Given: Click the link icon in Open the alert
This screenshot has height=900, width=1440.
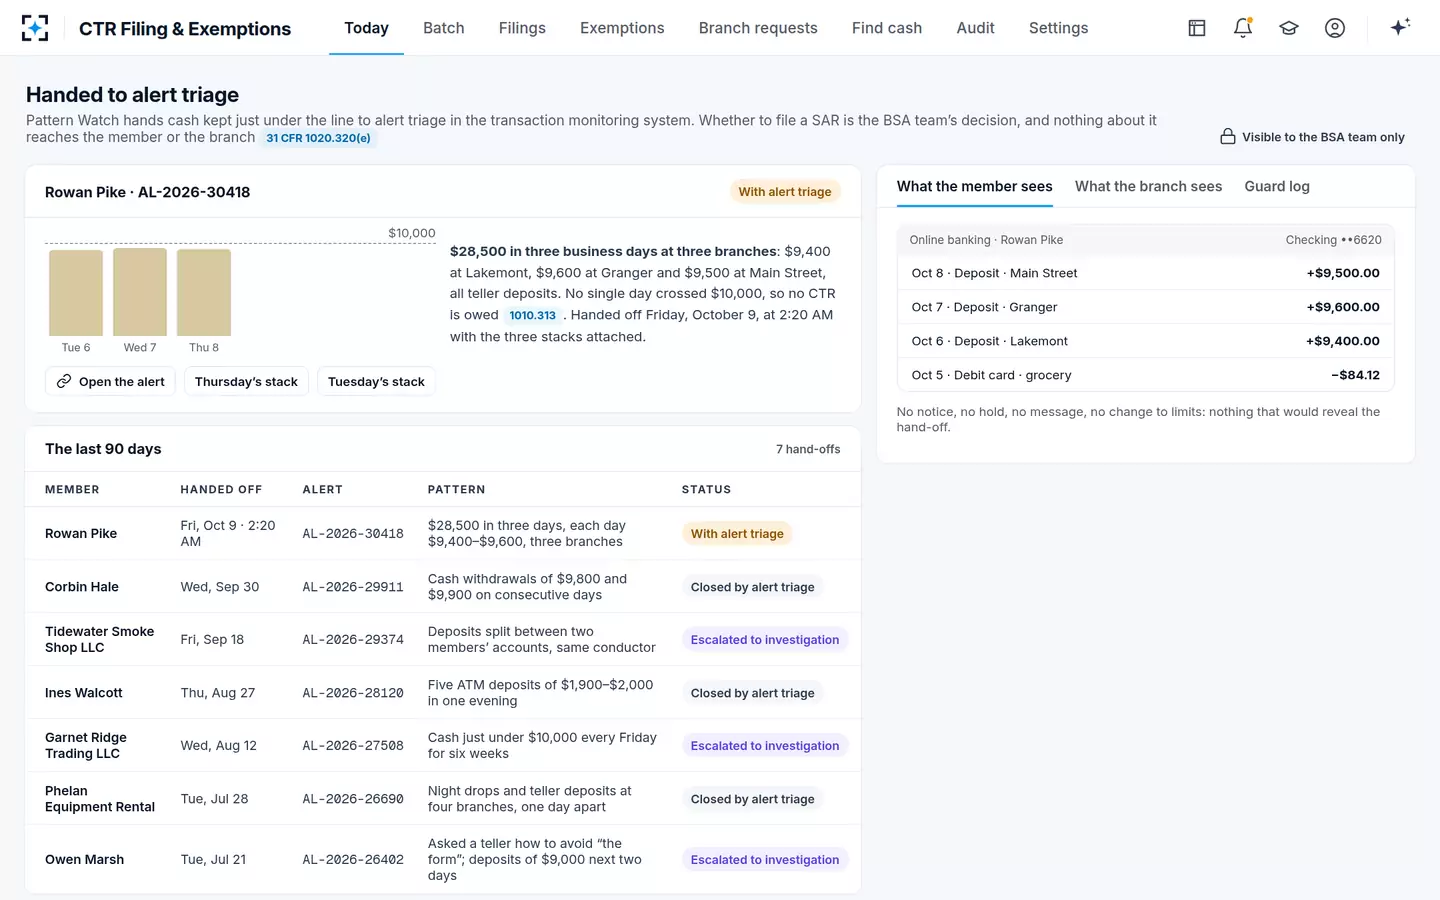Looking at the screenshot, I should (64, 381).
